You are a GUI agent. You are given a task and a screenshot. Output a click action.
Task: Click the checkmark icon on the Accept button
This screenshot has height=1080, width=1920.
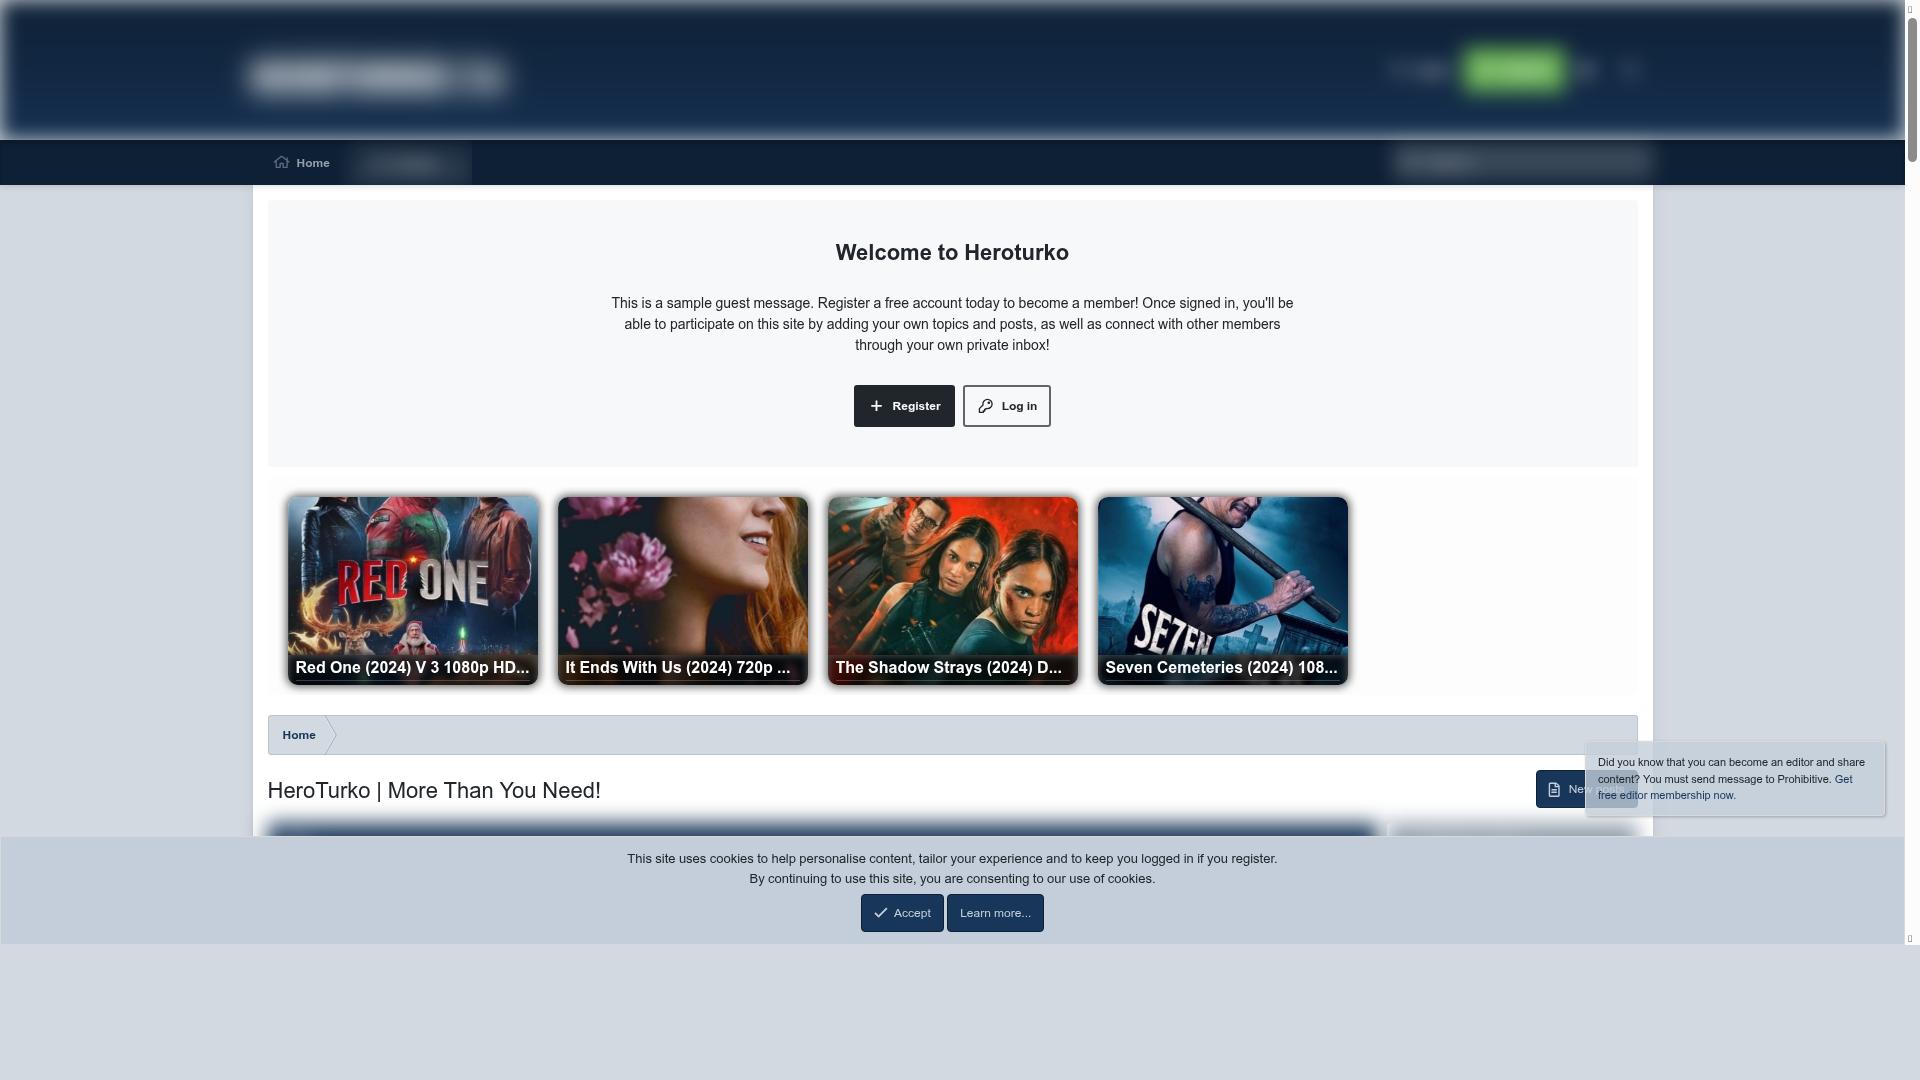click(x=880, y=913)
